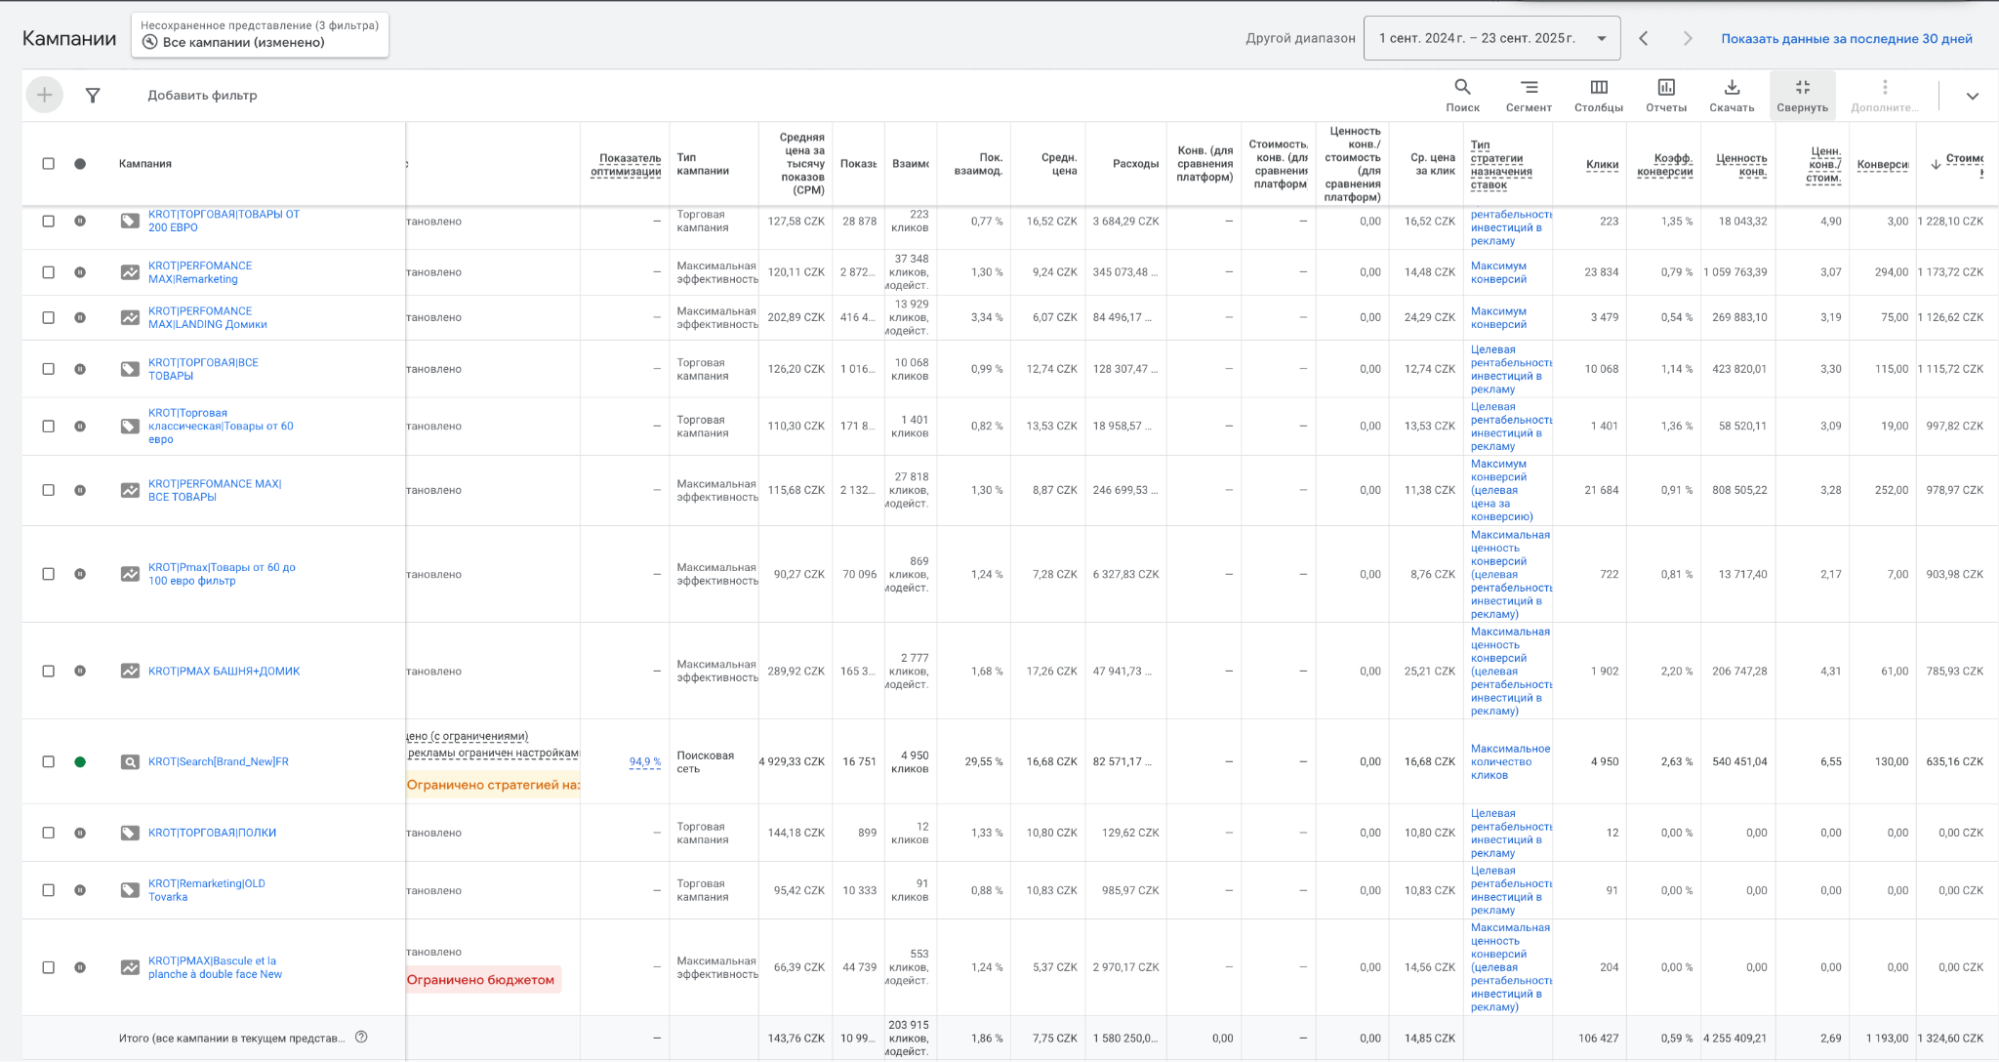The height and width of the screenshot is (1062, 1999).
Task: Select all campaigns with the header checkbox
Action: 48,164
